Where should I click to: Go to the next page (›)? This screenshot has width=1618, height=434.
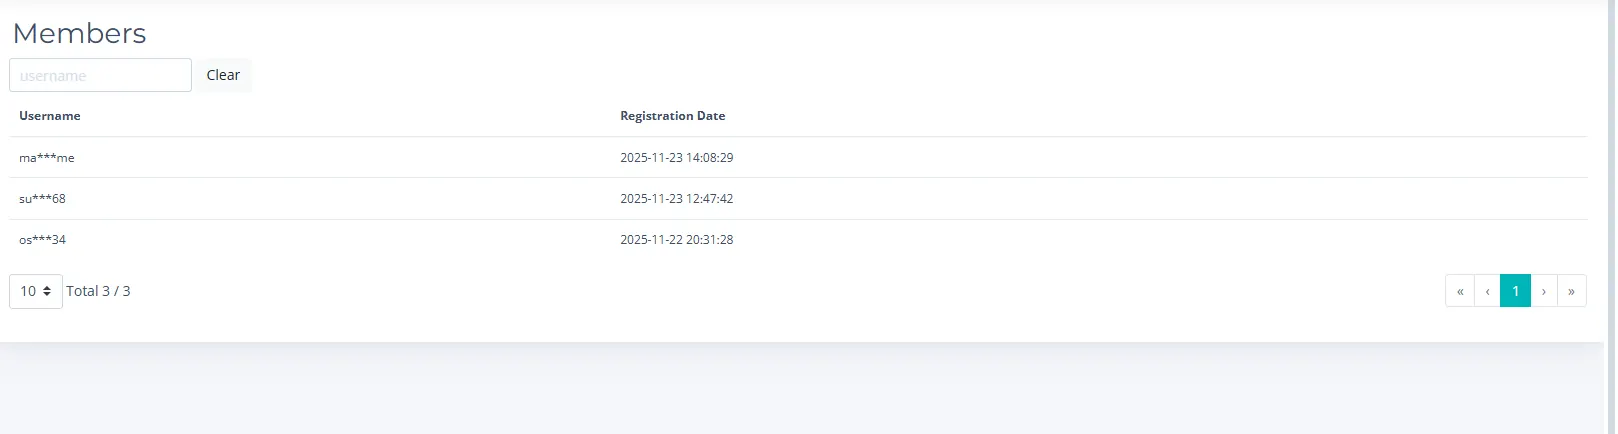point(1544,291)
